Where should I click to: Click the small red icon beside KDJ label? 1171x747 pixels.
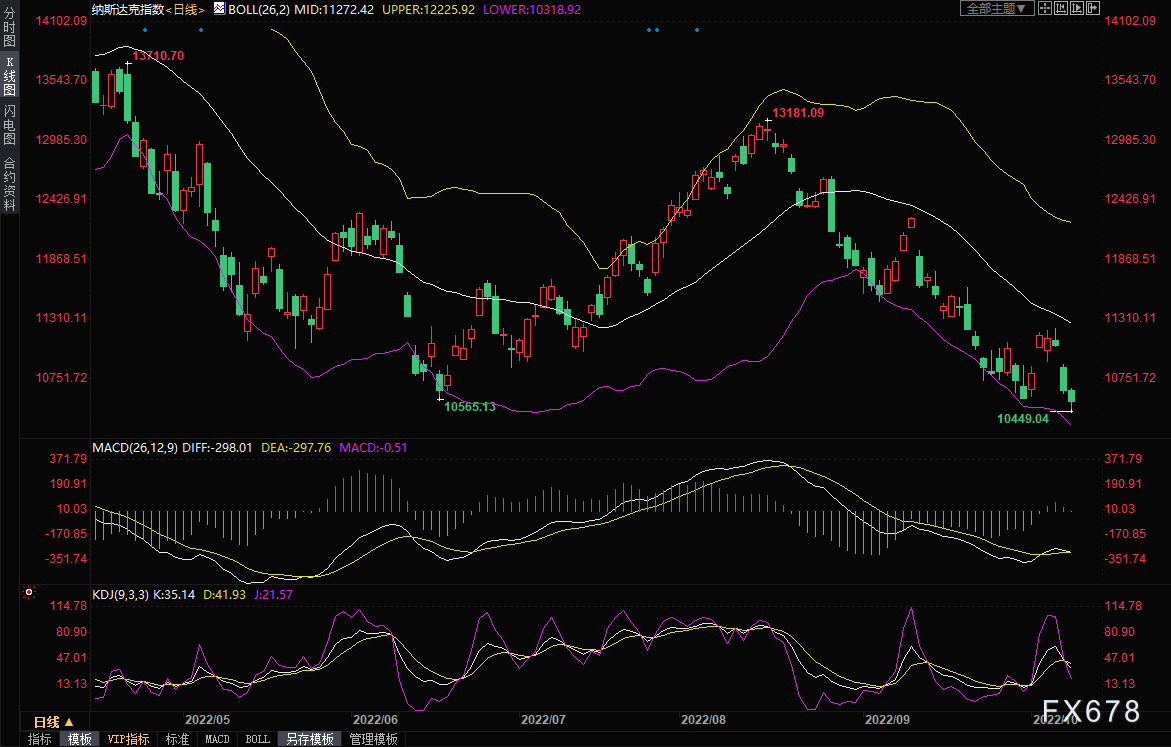(28, 594)
